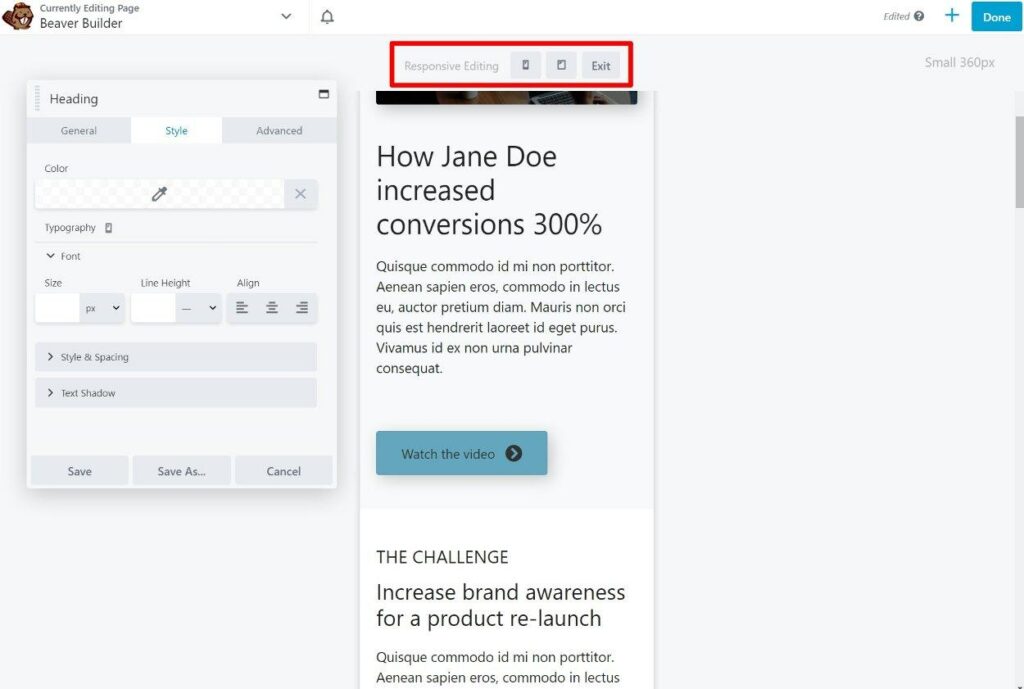The width and height of the screenshot is (1024, 689).
Task: Open the color picker eyedropper field
Action: point(159,194)
